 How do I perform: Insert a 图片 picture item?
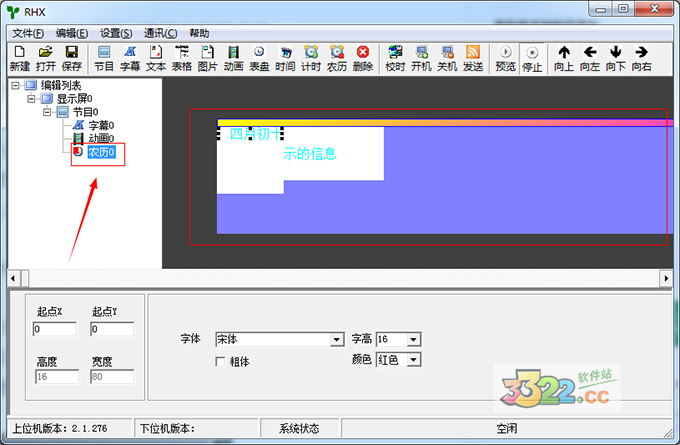[x=207, y=58]
